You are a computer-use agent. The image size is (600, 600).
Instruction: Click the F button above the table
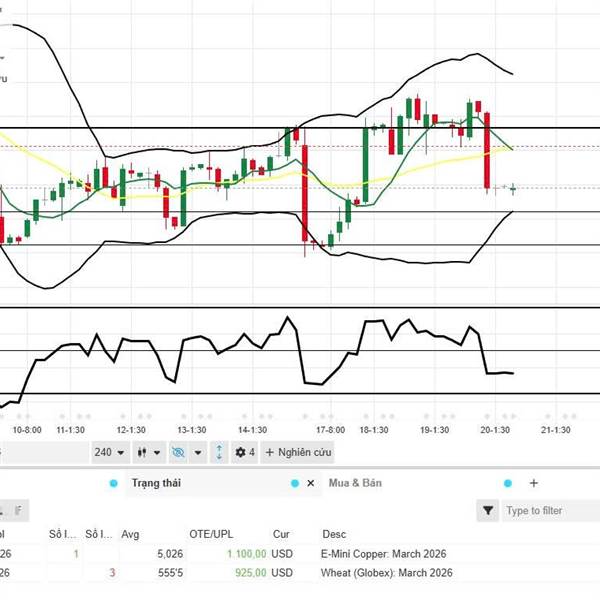(x=18, y=510)
